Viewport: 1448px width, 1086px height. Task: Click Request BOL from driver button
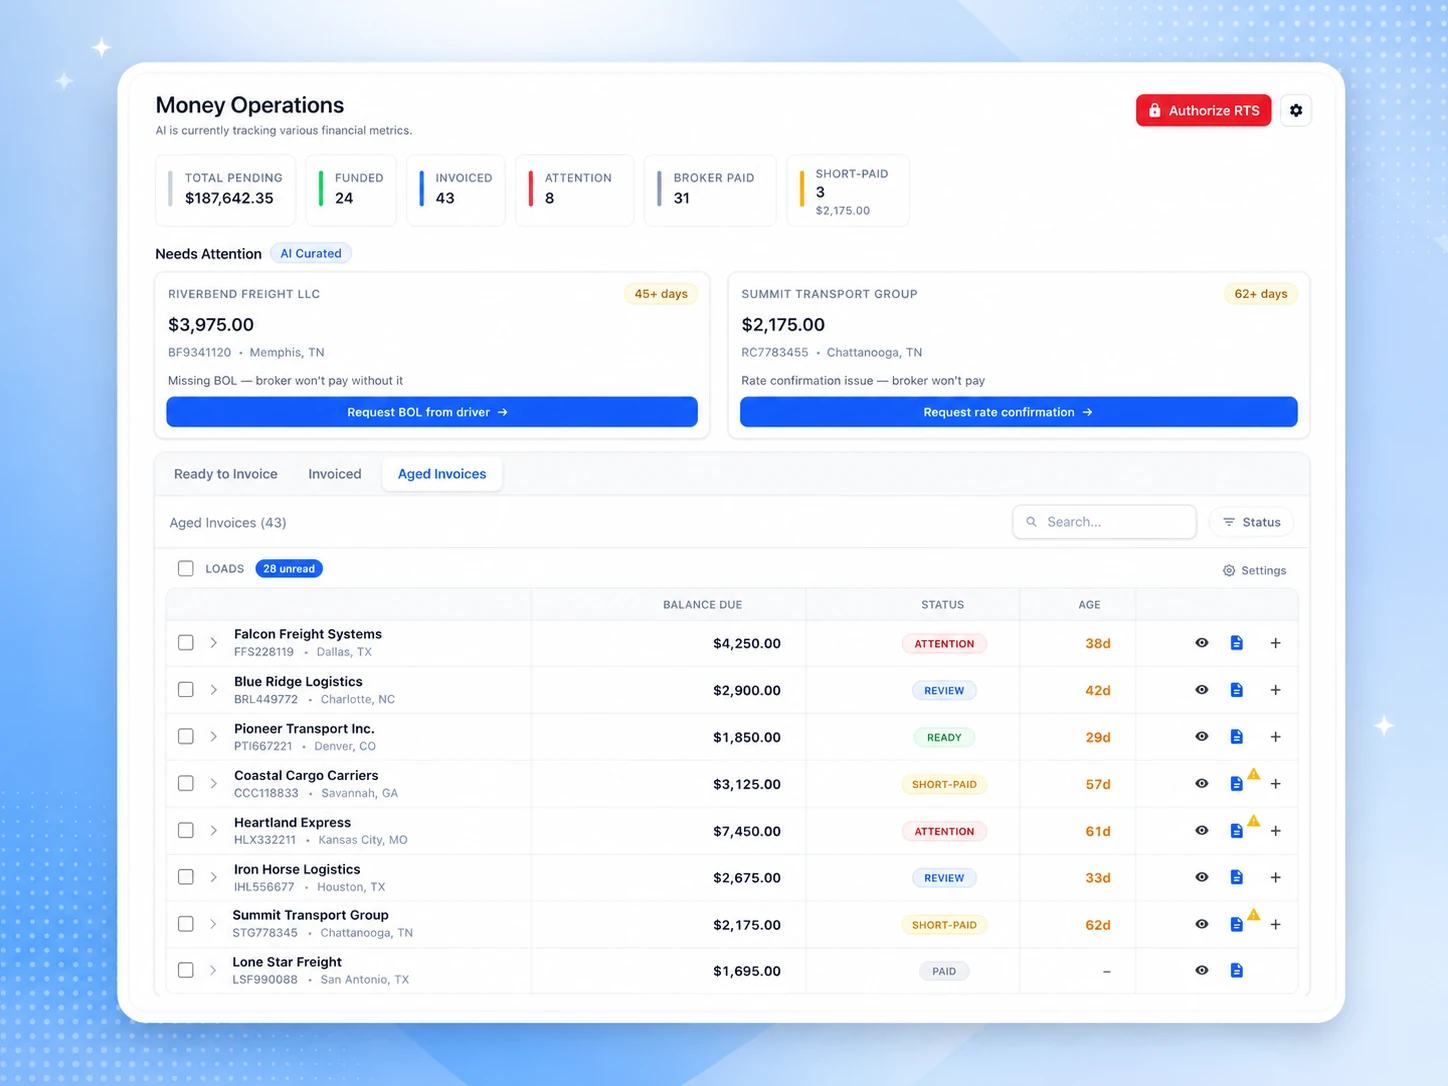tap(432, 412)
